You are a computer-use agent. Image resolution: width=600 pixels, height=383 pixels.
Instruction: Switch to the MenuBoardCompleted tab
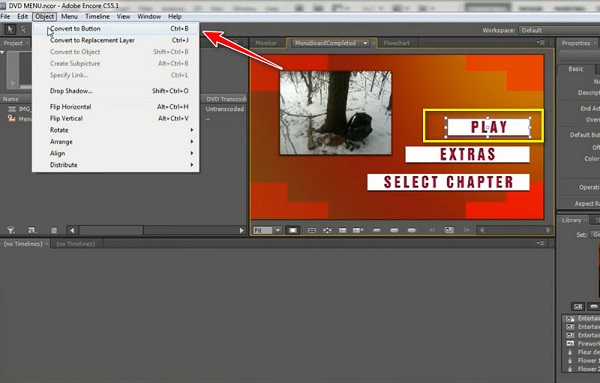tap(325, 43)
